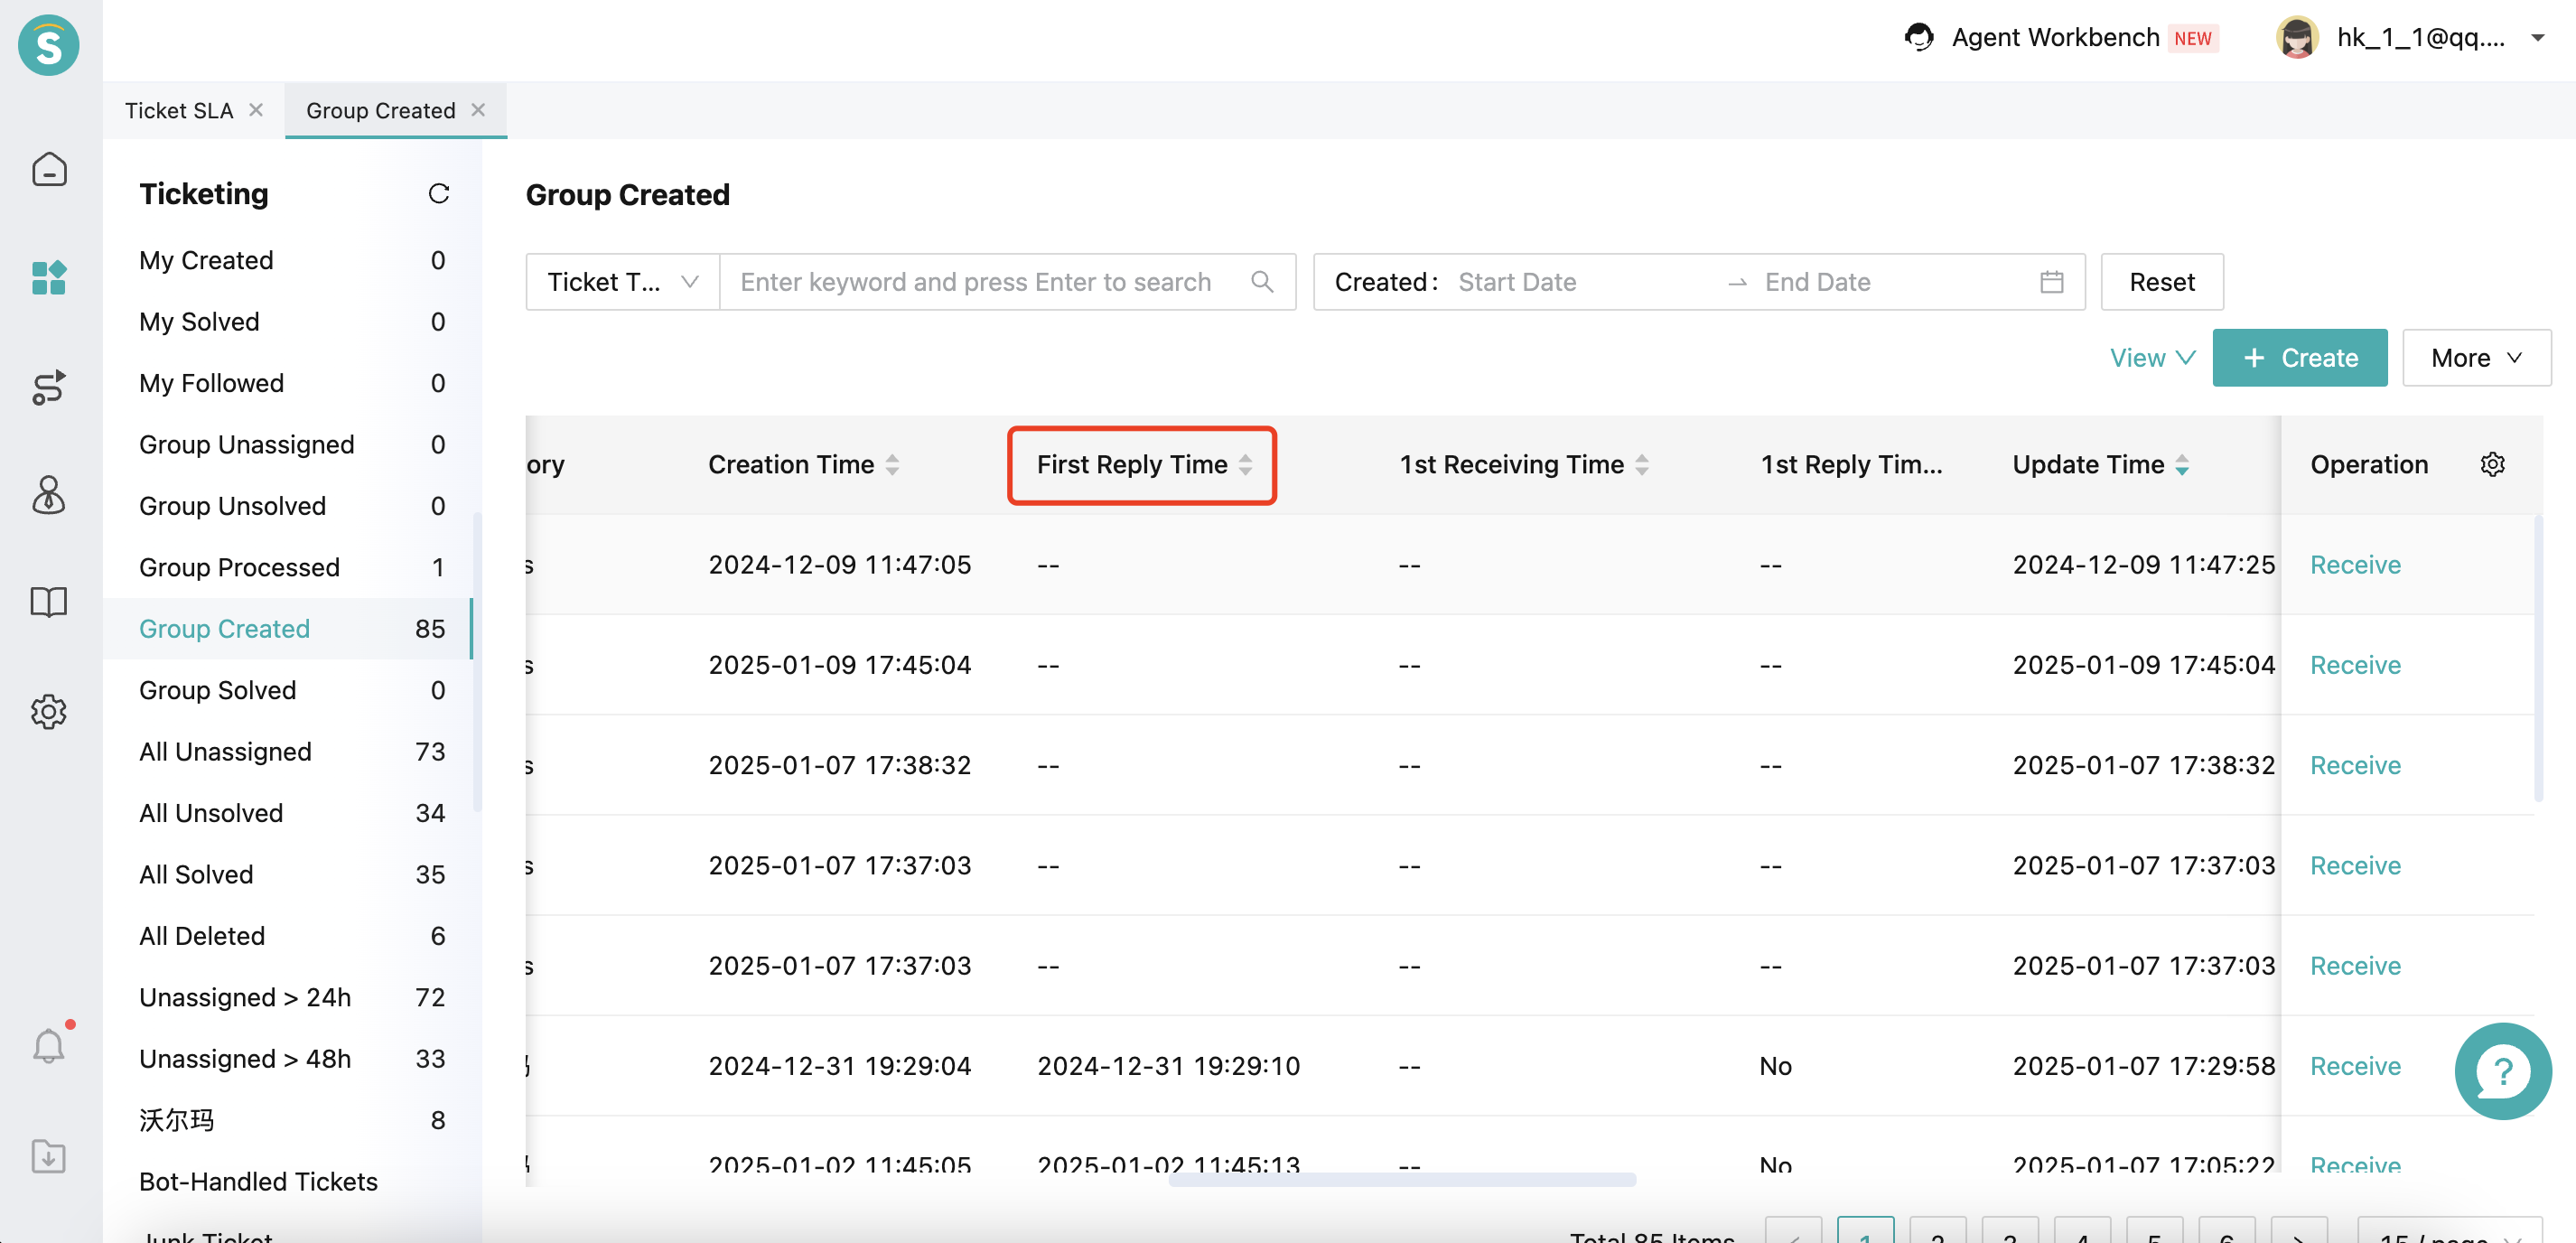
Task: Open the help question bubble
Action: [2503, 1070]
